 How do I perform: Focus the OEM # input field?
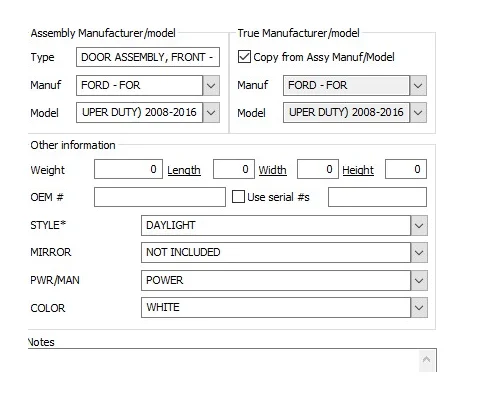coord(160,197)
